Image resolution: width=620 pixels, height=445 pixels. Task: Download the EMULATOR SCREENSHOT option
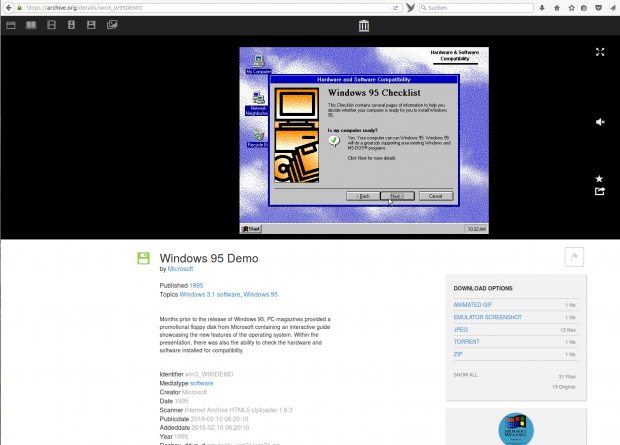click(488, 317)
